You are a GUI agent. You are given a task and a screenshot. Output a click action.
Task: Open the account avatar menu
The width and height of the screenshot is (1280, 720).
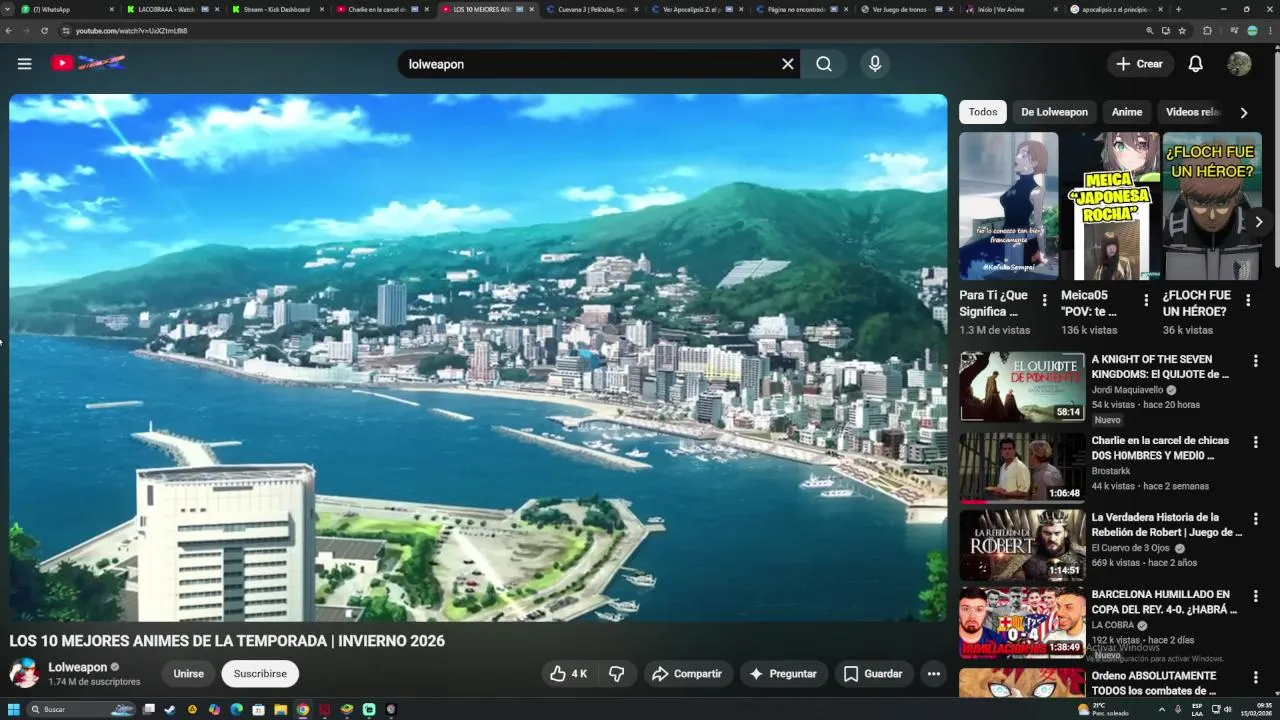(1239, 64)
